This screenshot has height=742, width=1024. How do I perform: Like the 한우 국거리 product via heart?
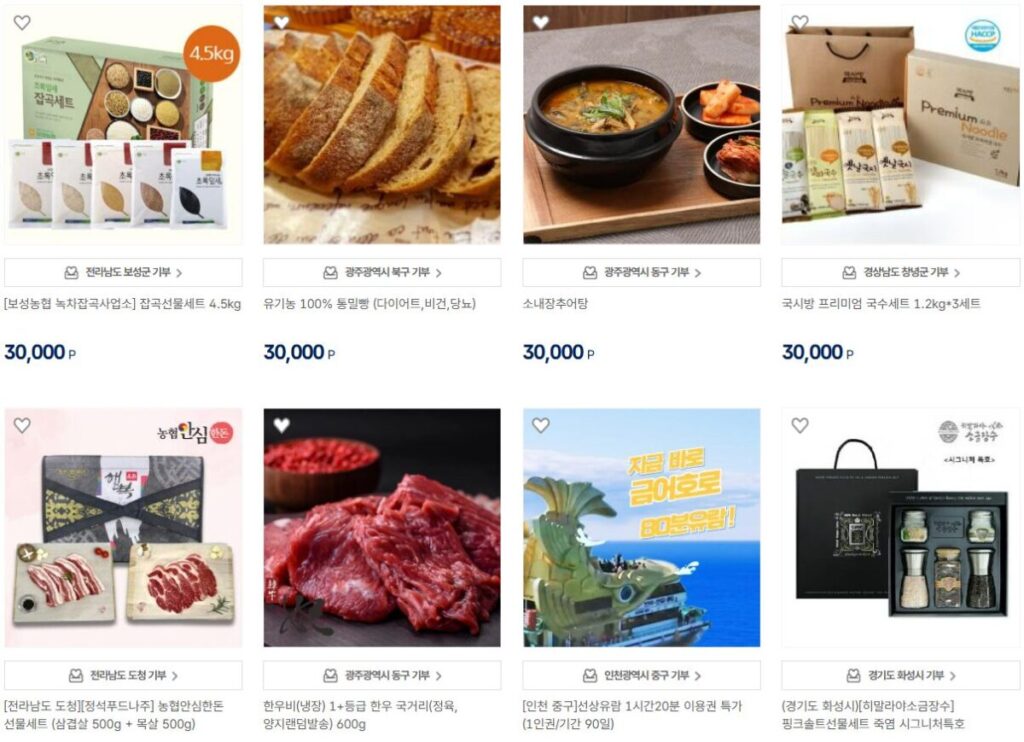(x=281, y=426)
